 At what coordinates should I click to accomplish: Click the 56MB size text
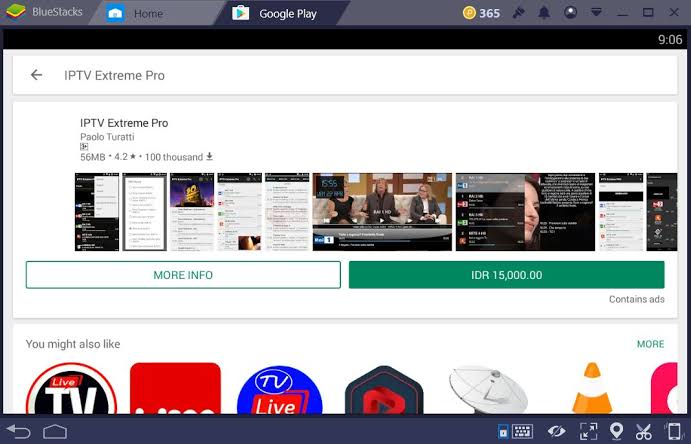tap(93, 157)
